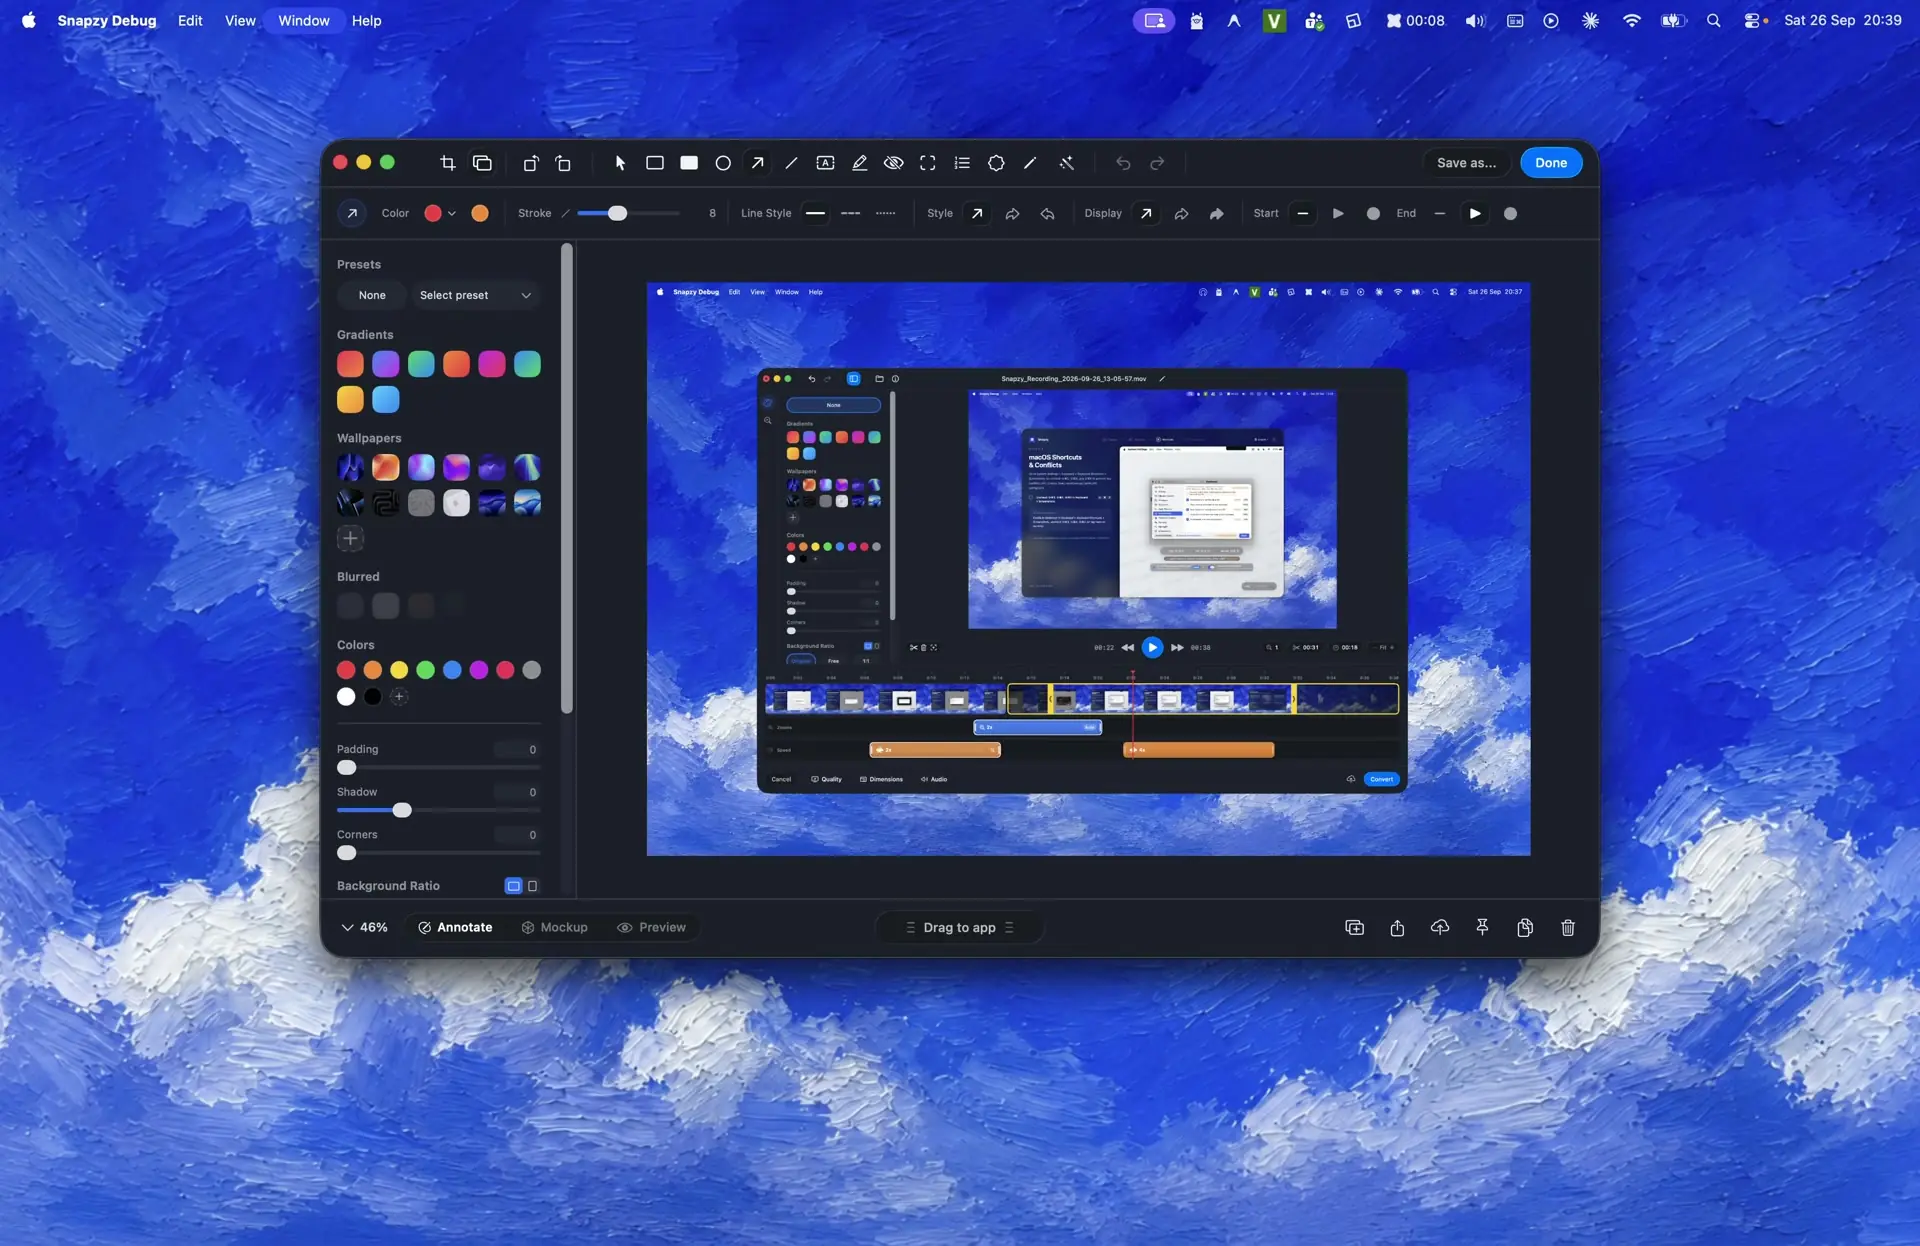
Task: Choose the filled rectangle tool
Action: 689,163
